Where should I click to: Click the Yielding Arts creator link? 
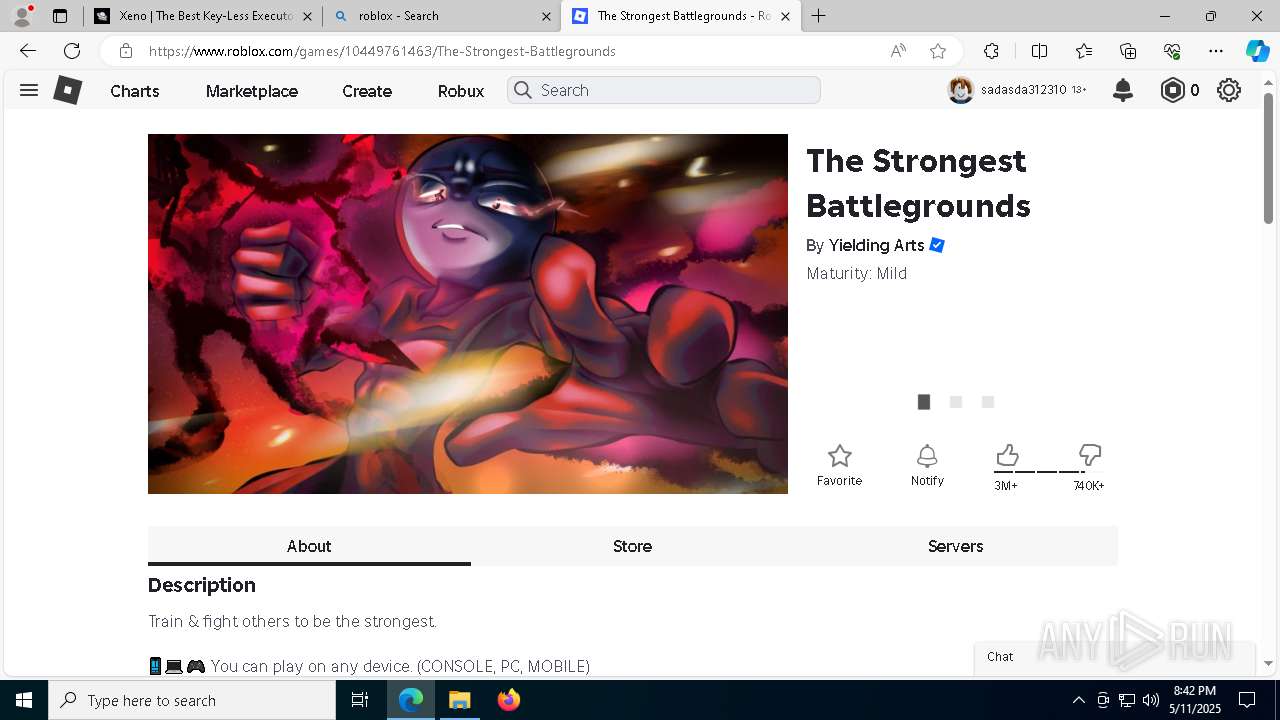876,245
